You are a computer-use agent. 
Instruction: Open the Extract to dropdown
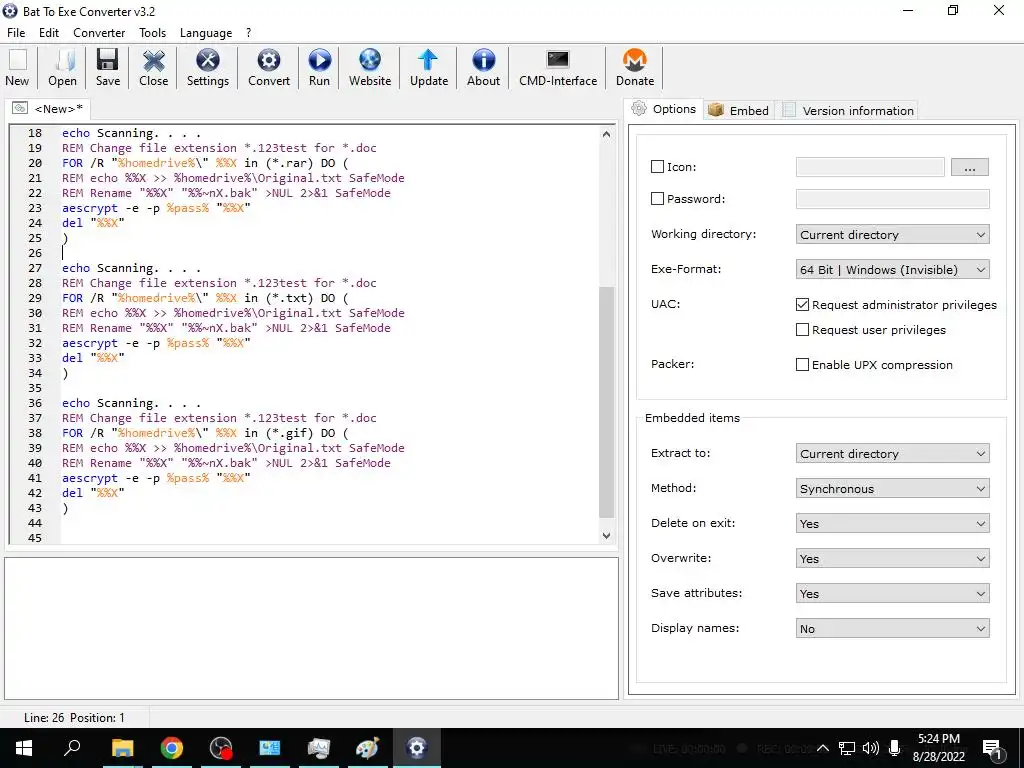pyautogui.click(x=892, y=453)
